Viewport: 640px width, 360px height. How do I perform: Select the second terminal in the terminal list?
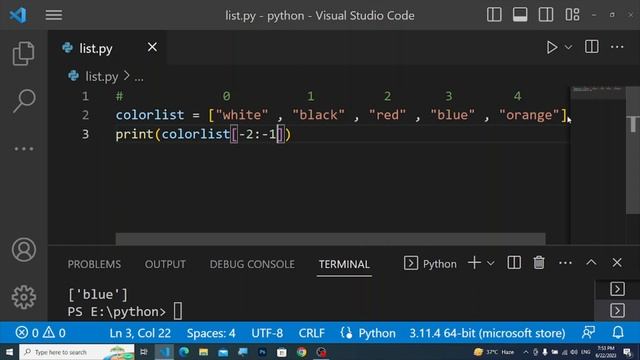pos(617,311)
